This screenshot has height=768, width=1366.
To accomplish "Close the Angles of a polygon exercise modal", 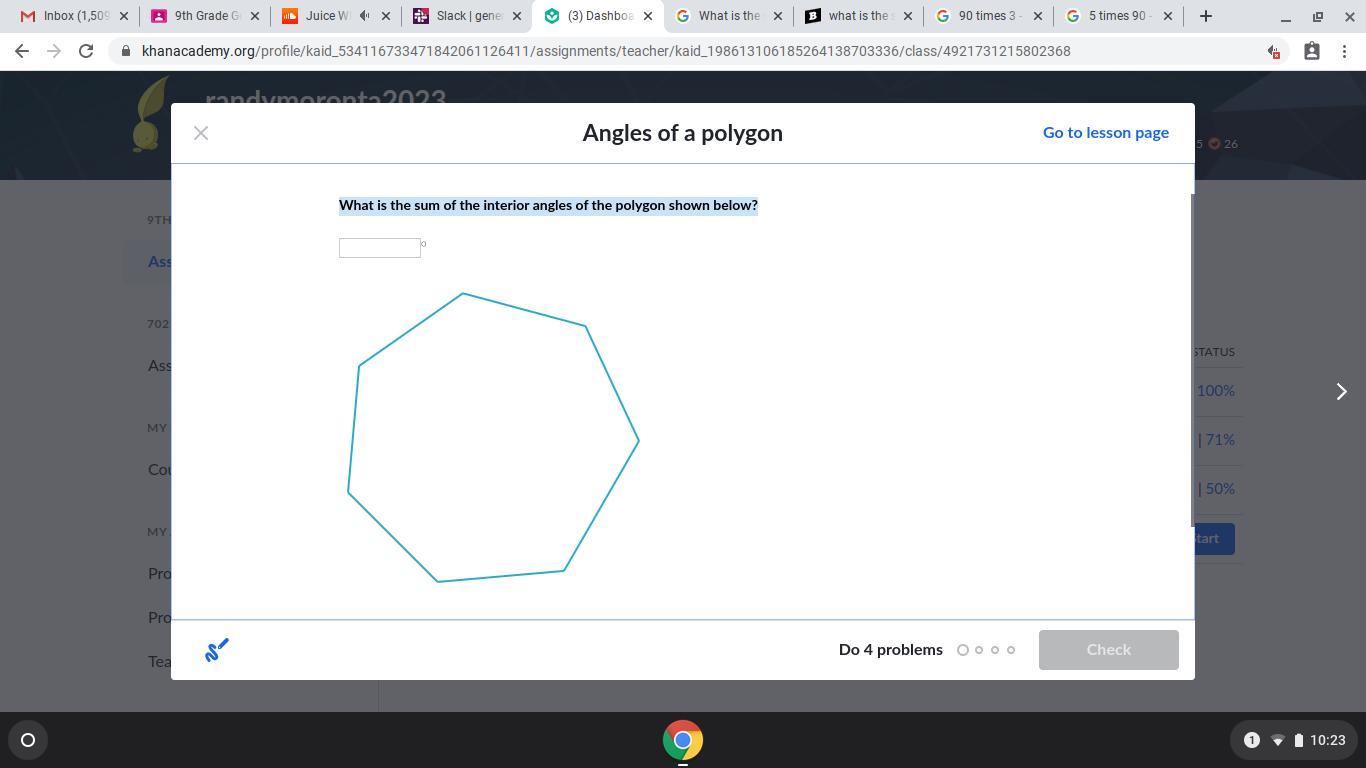I will click(x=201, y=133).
